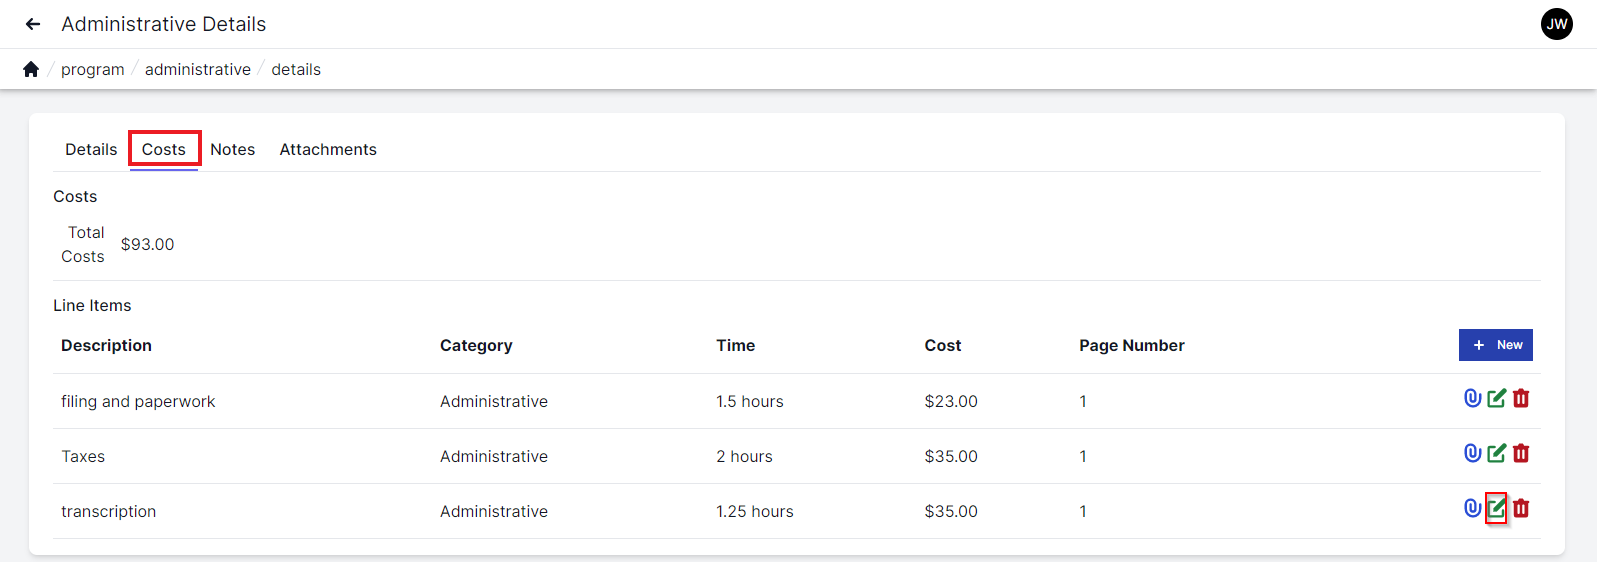Open attachments for the transcription row

click(1472, 508)
